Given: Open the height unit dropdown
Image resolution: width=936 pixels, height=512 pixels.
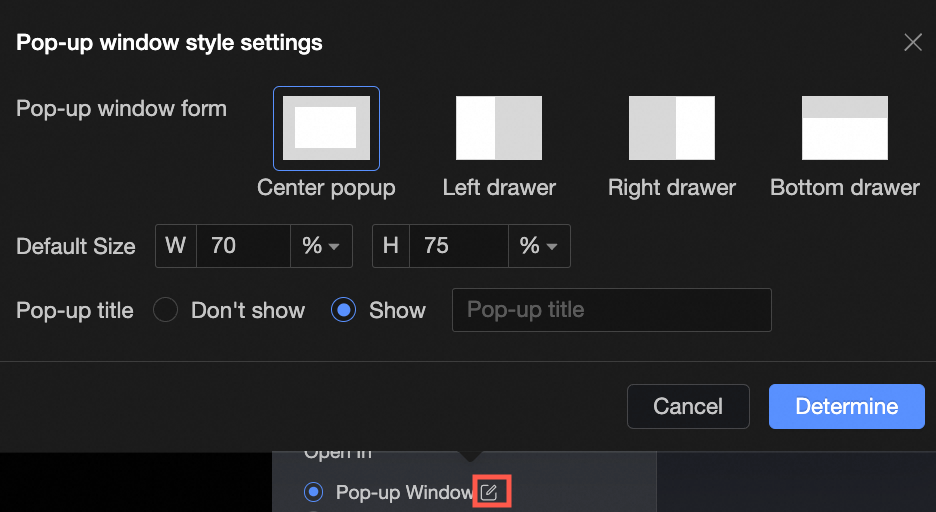Looking at the screenshot, I should point(539,246).
